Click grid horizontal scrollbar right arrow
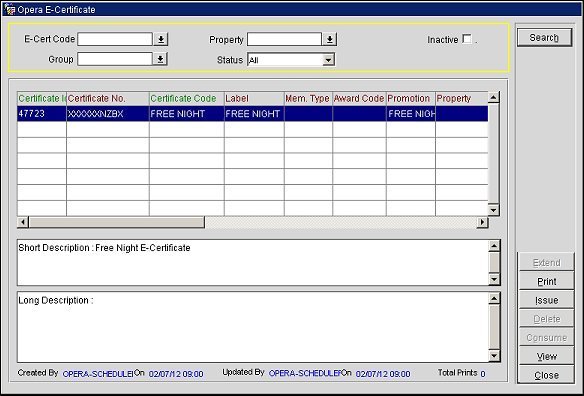This screenshot has width=584, height=396. [x=482, y=222]
